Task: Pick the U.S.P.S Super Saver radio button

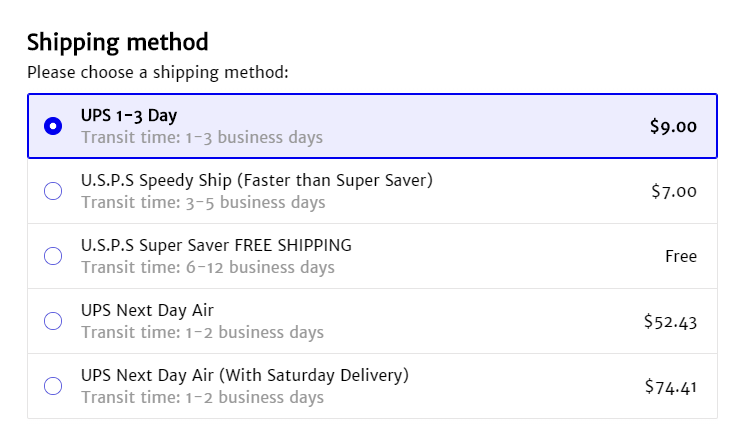Action: pos(53,256)
